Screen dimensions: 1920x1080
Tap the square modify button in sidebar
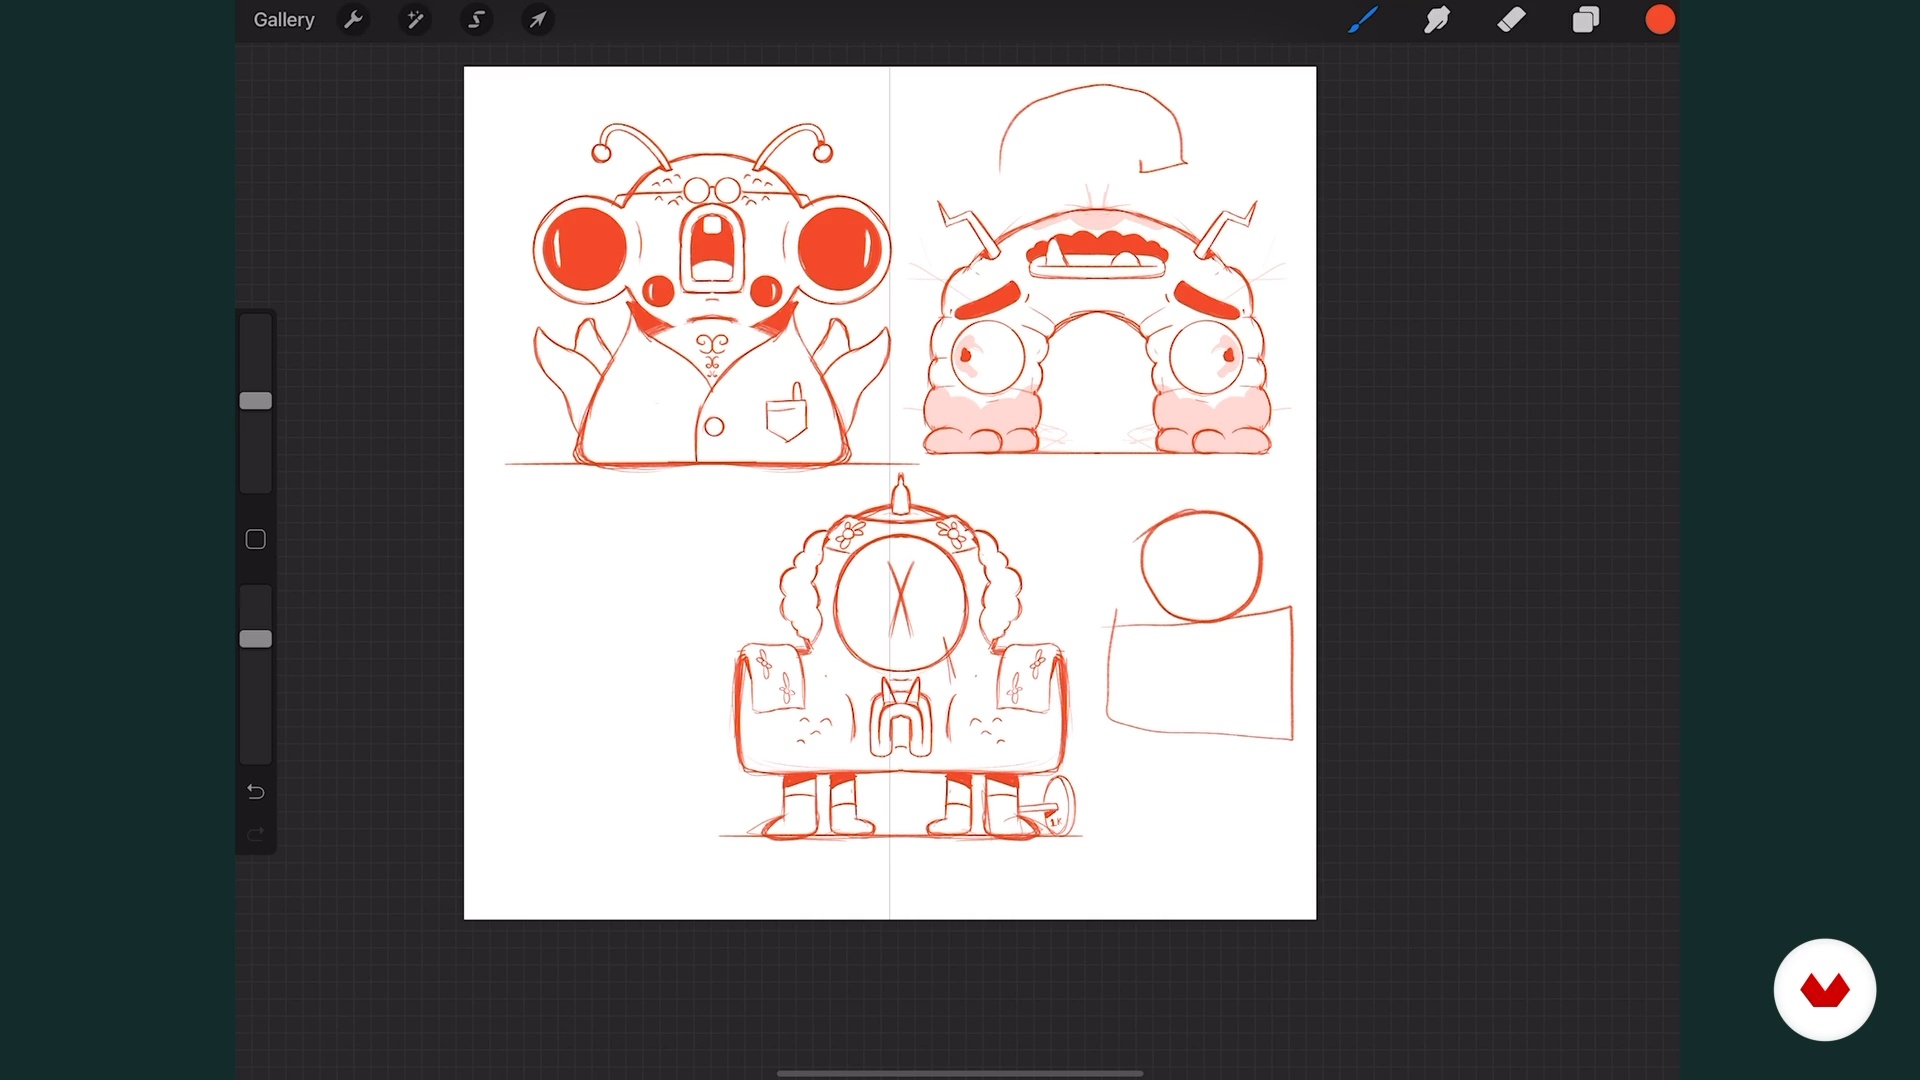256,540
